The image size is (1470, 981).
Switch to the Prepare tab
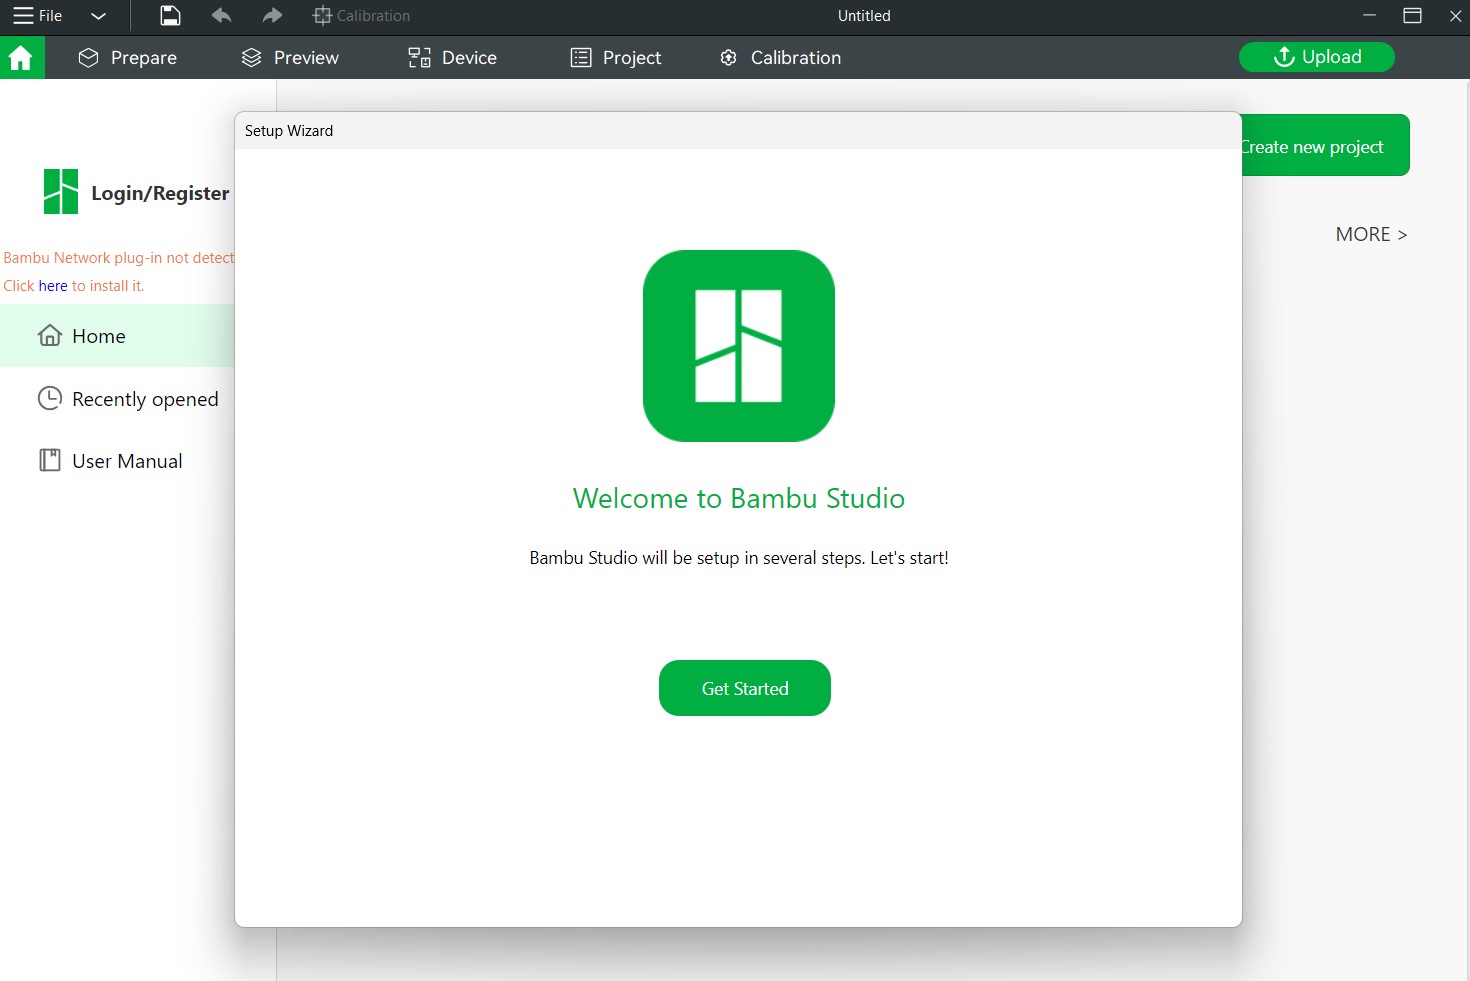pos(128,58)
